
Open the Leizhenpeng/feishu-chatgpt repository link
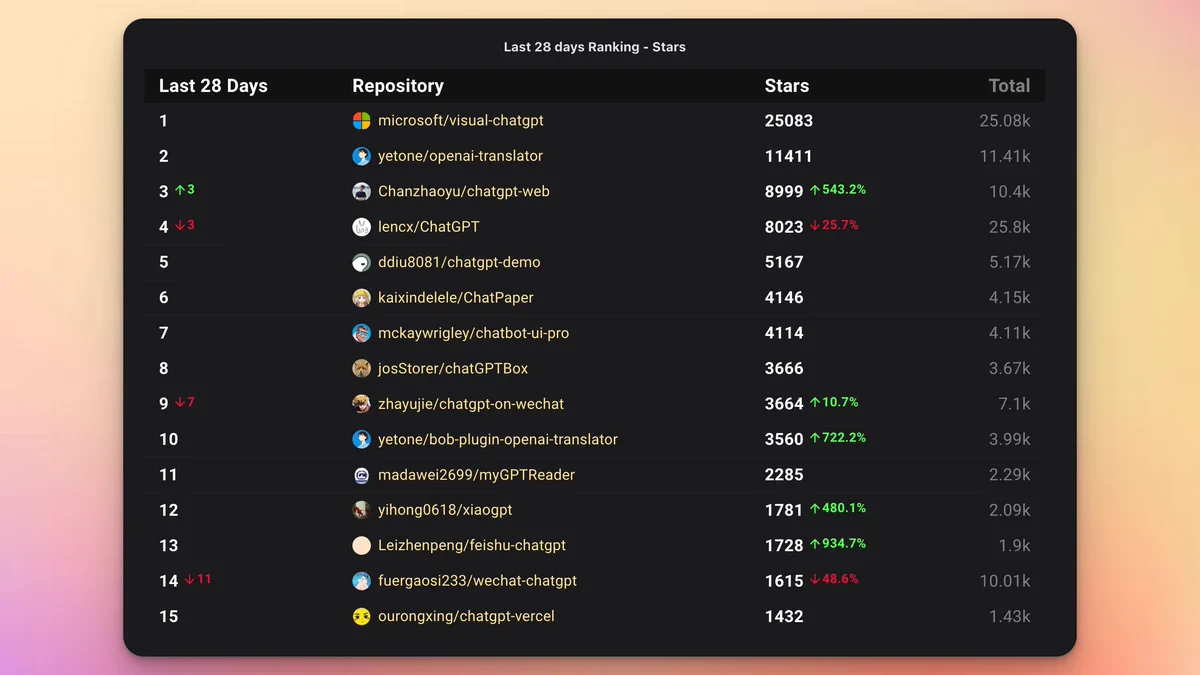pyautogui.click(x=472, y=546)
